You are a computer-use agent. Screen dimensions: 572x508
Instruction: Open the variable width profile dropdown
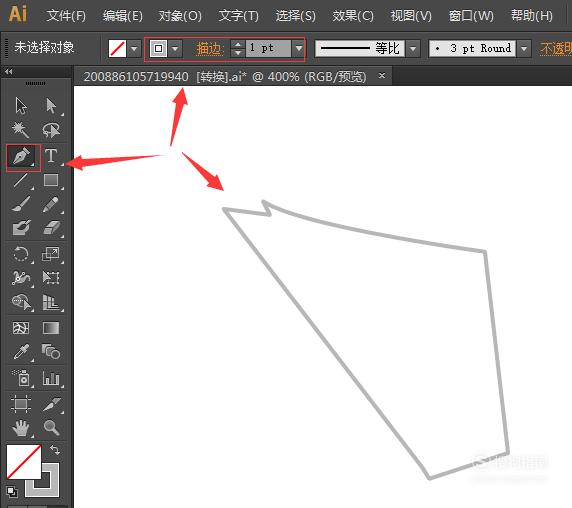[x=413, y=49]
